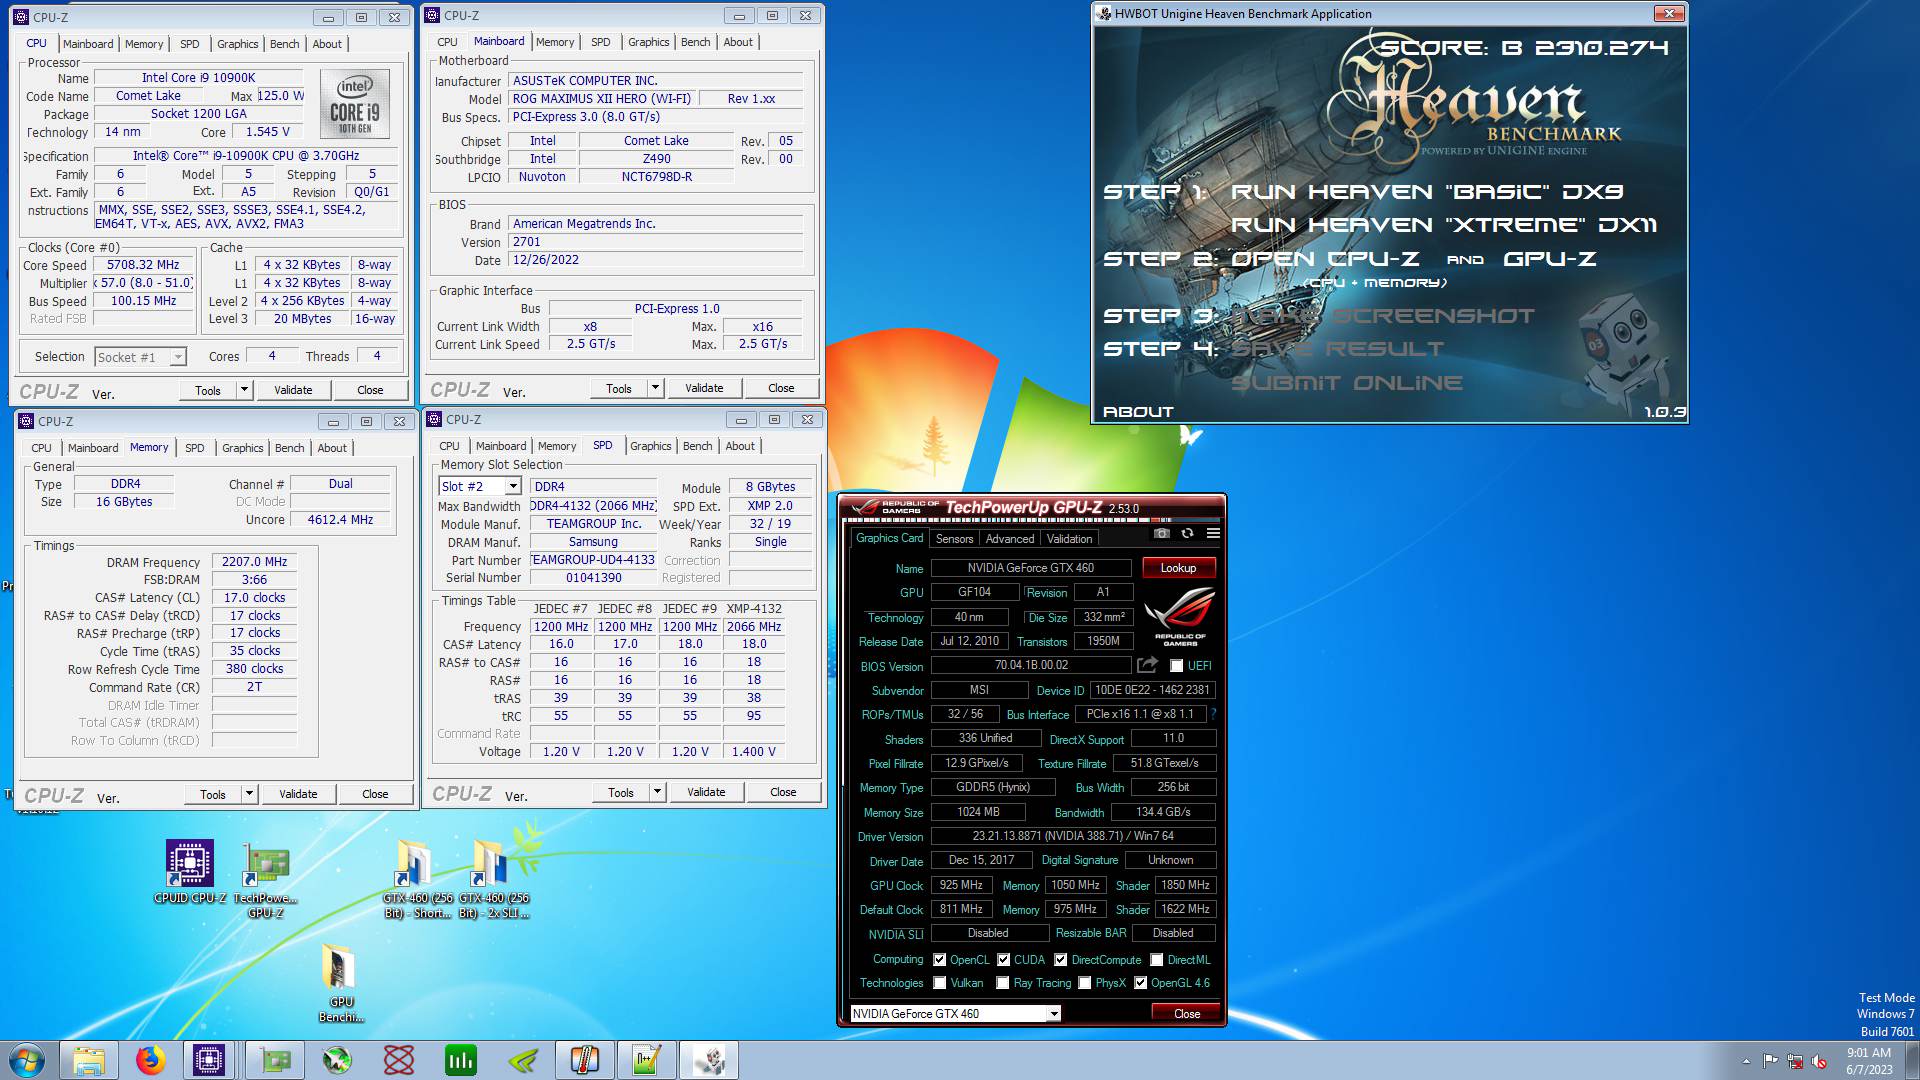Open About tab in CPU-Z SPD window
1920x1080 pixels.
point(740,446)
